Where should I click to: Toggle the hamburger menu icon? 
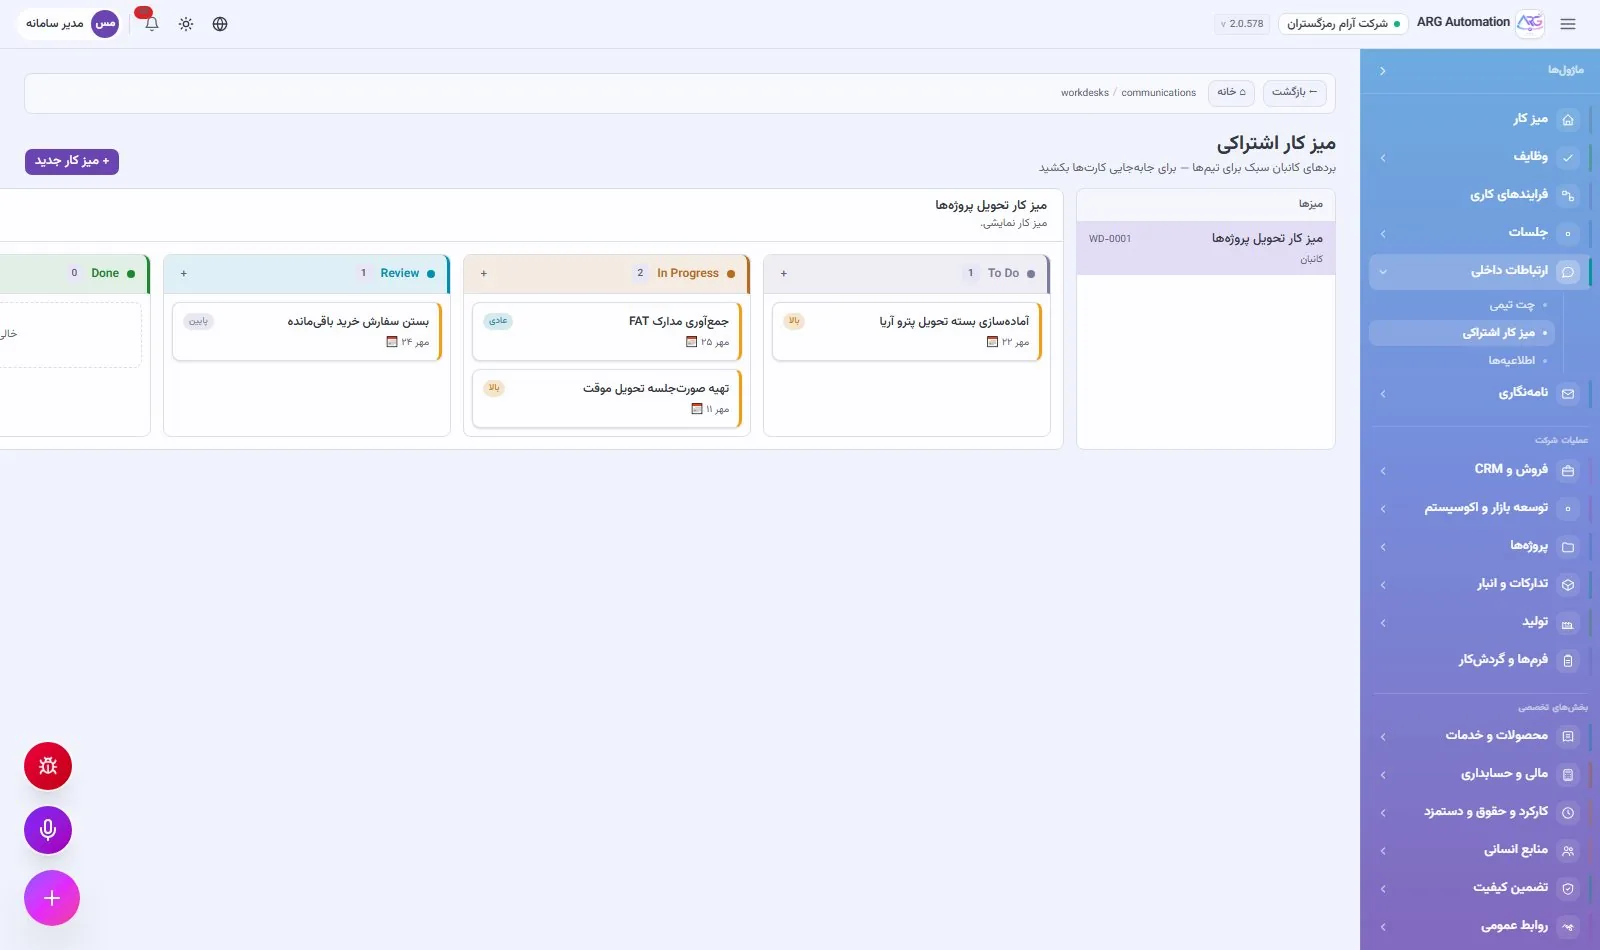[x=1568, y=24]
